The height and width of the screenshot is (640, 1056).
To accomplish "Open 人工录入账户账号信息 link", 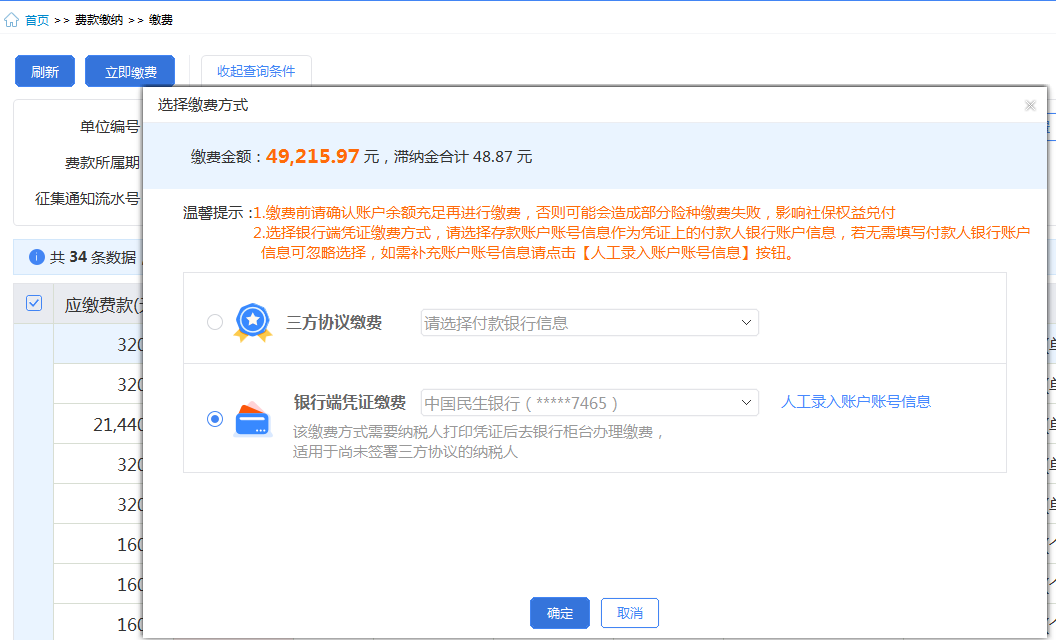I will tap(855, 402).
